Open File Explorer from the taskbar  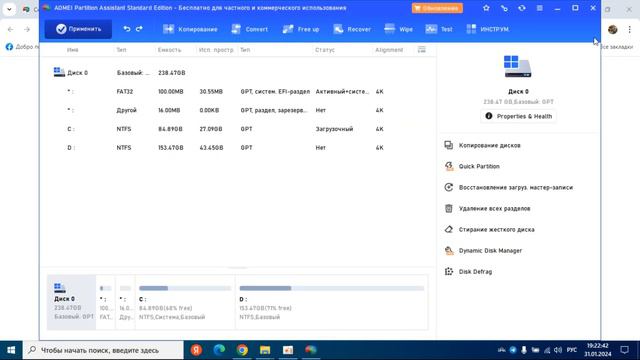(265, 350)
